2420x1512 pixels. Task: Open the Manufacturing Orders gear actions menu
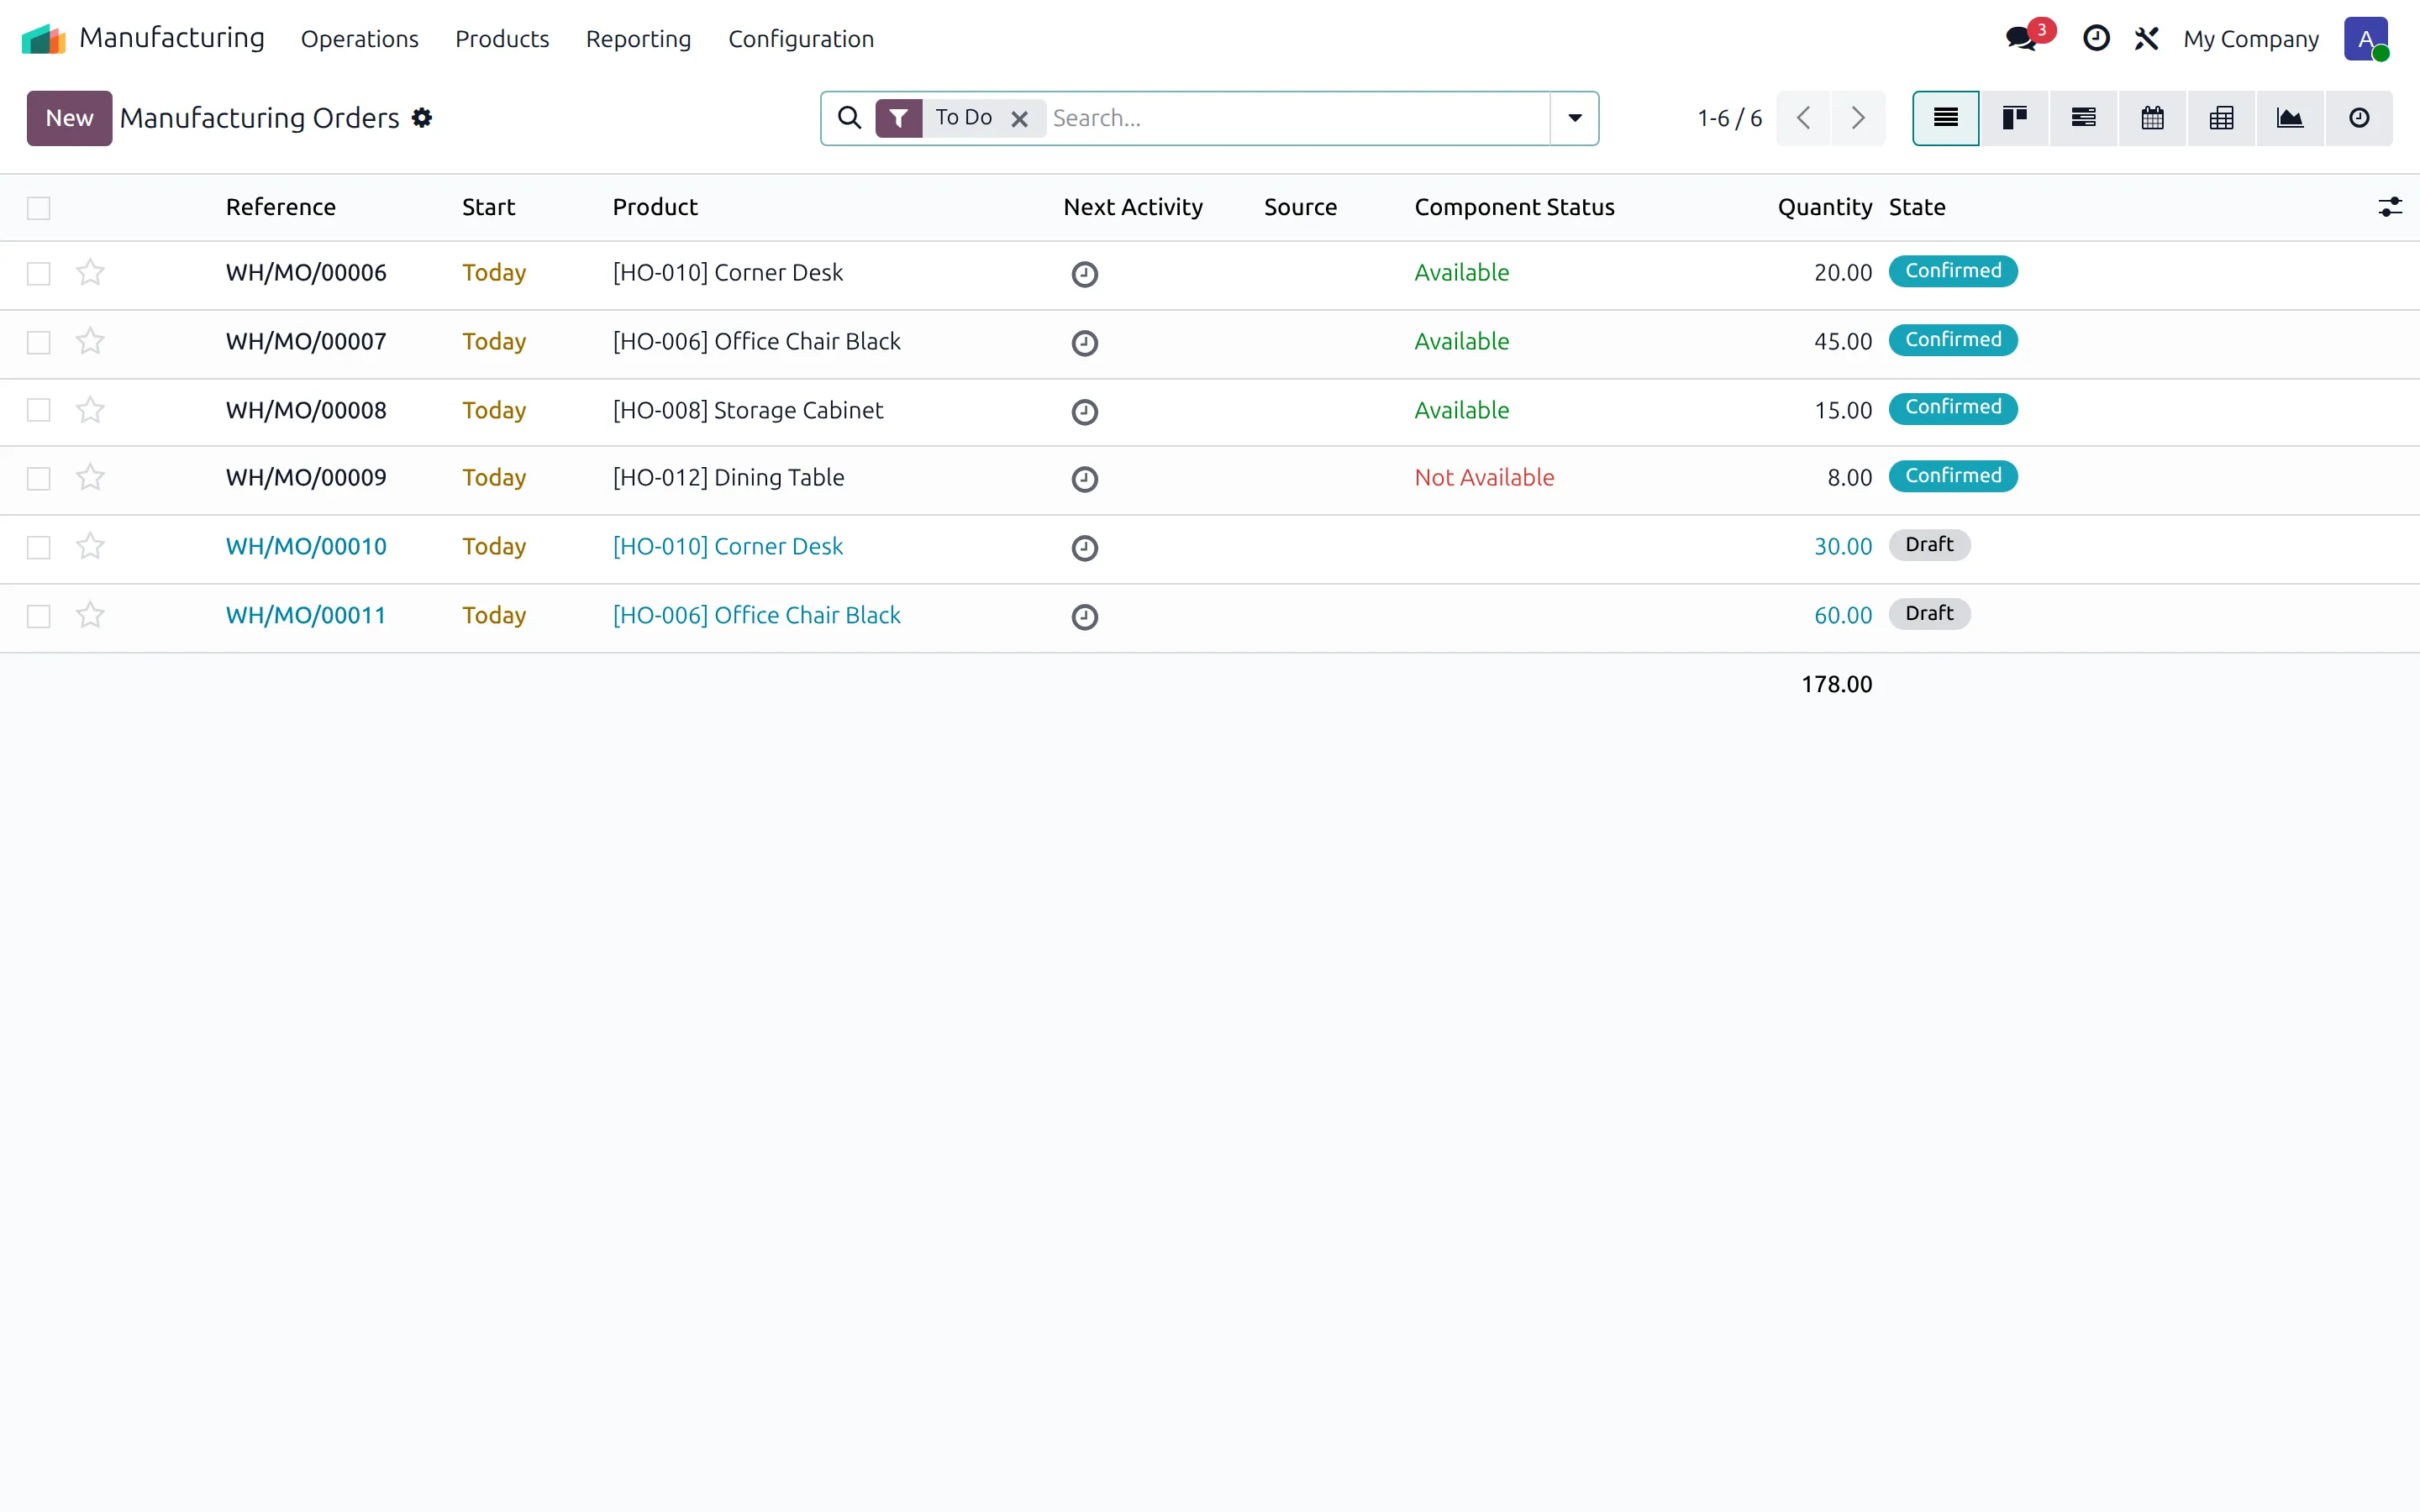tap(422, 118)
